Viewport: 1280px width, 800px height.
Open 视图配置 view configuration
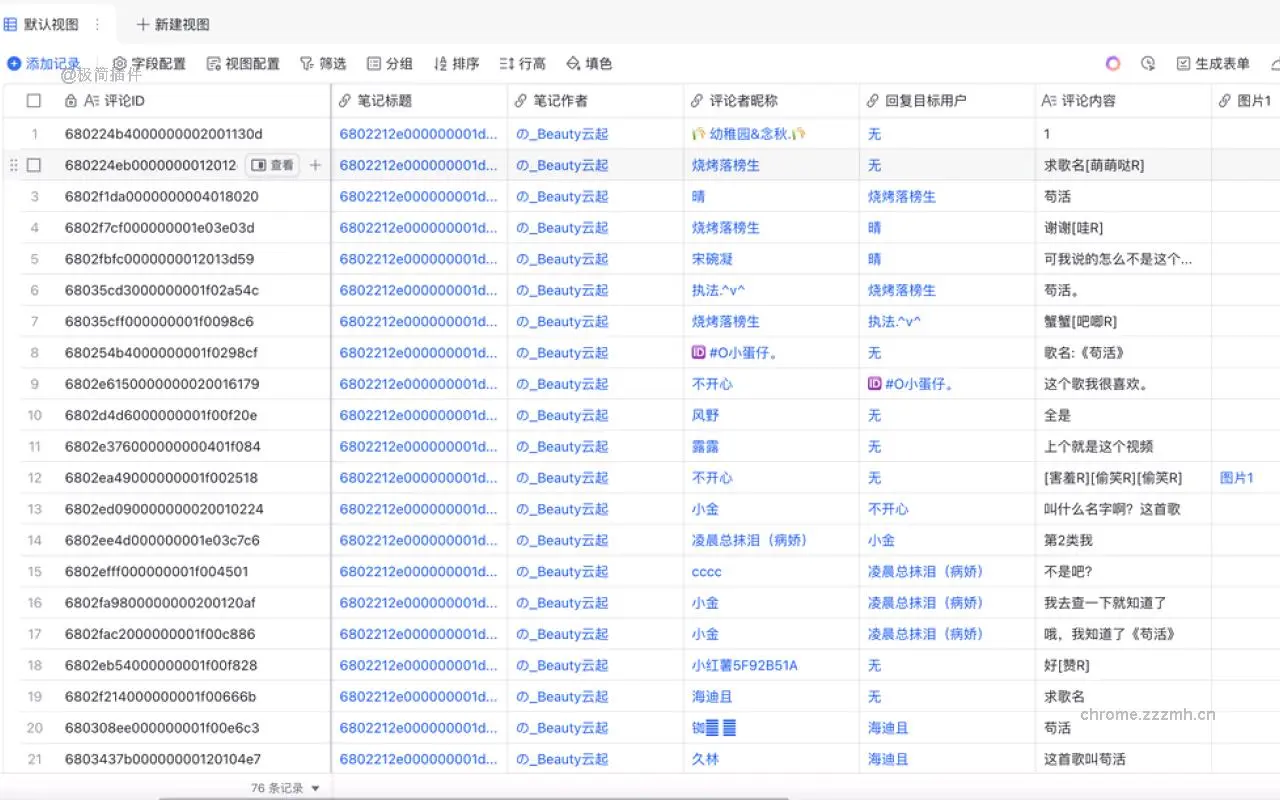pos(243,64)
